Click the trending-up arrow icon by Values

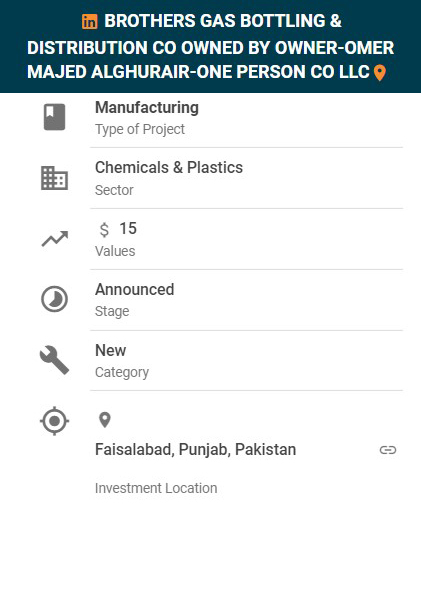(x=55, y=238)
